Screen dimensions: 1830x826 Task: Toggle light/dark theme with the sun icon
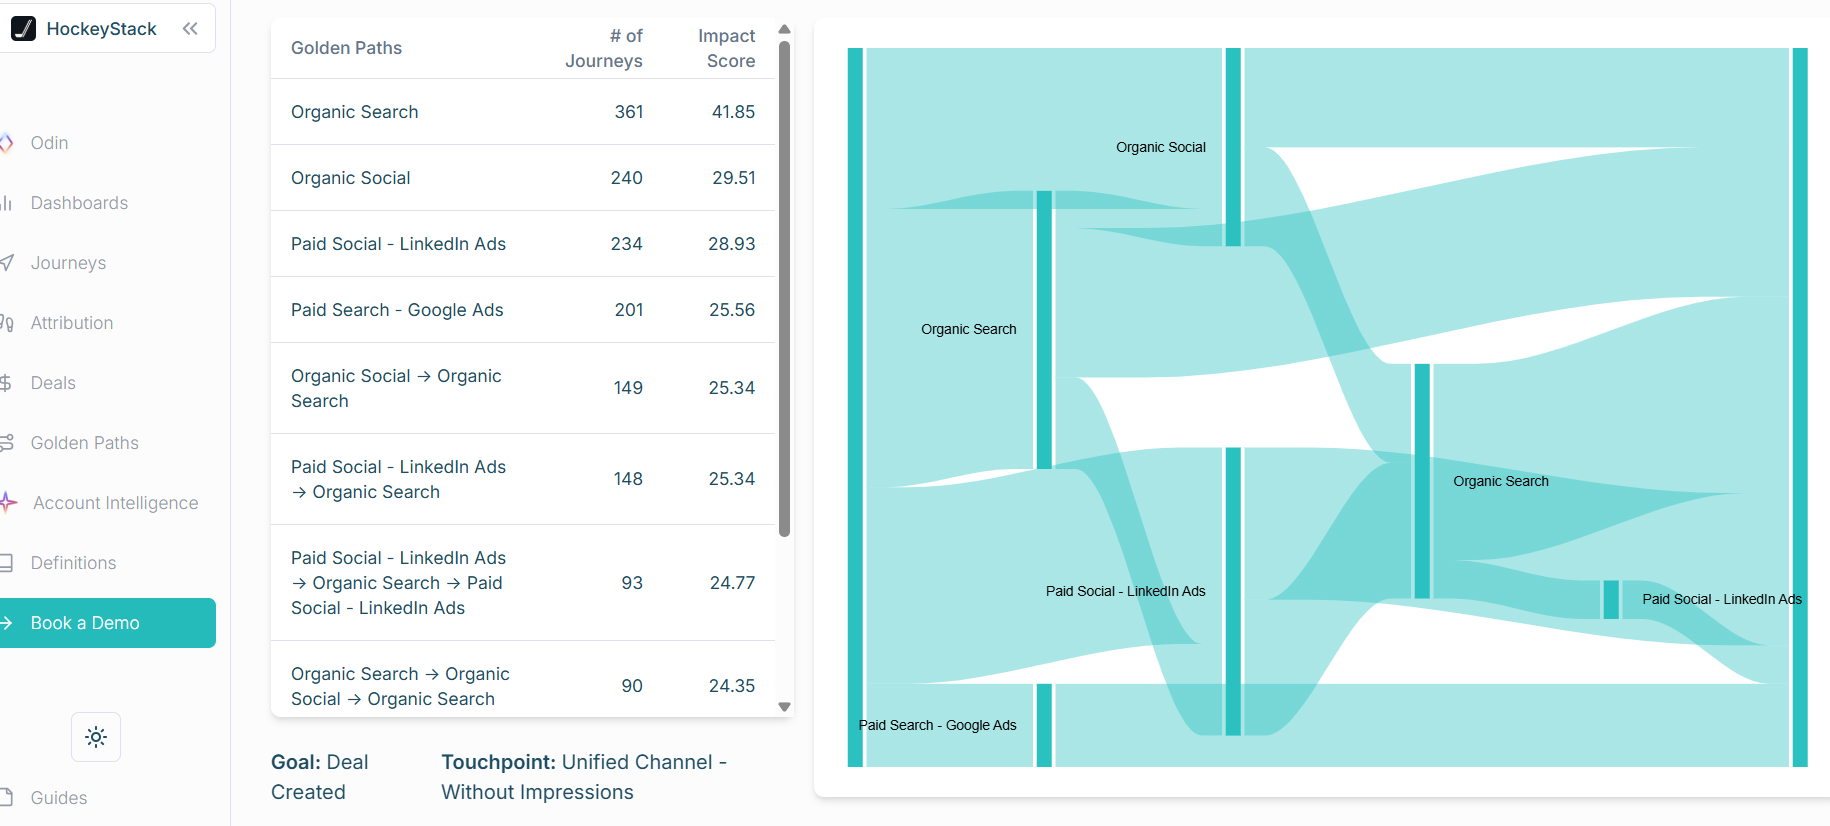click(95, 737)
